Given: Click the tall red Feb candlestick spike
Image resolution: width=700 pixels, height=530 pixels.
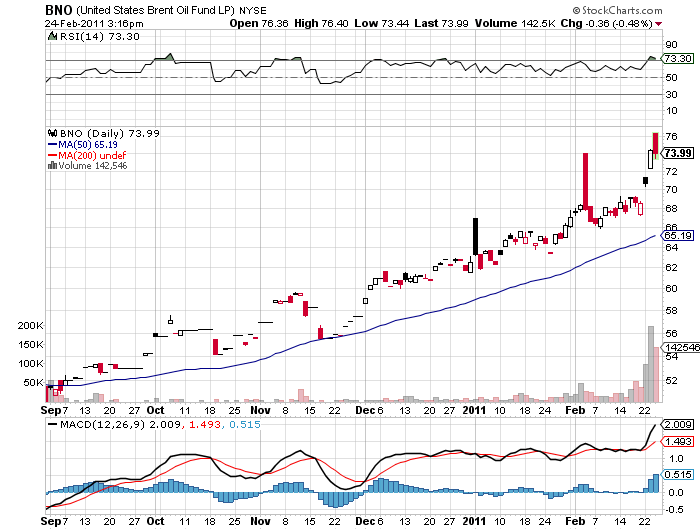Looking at the screenshot, I should pyautogui.click(x=585, y=181).
